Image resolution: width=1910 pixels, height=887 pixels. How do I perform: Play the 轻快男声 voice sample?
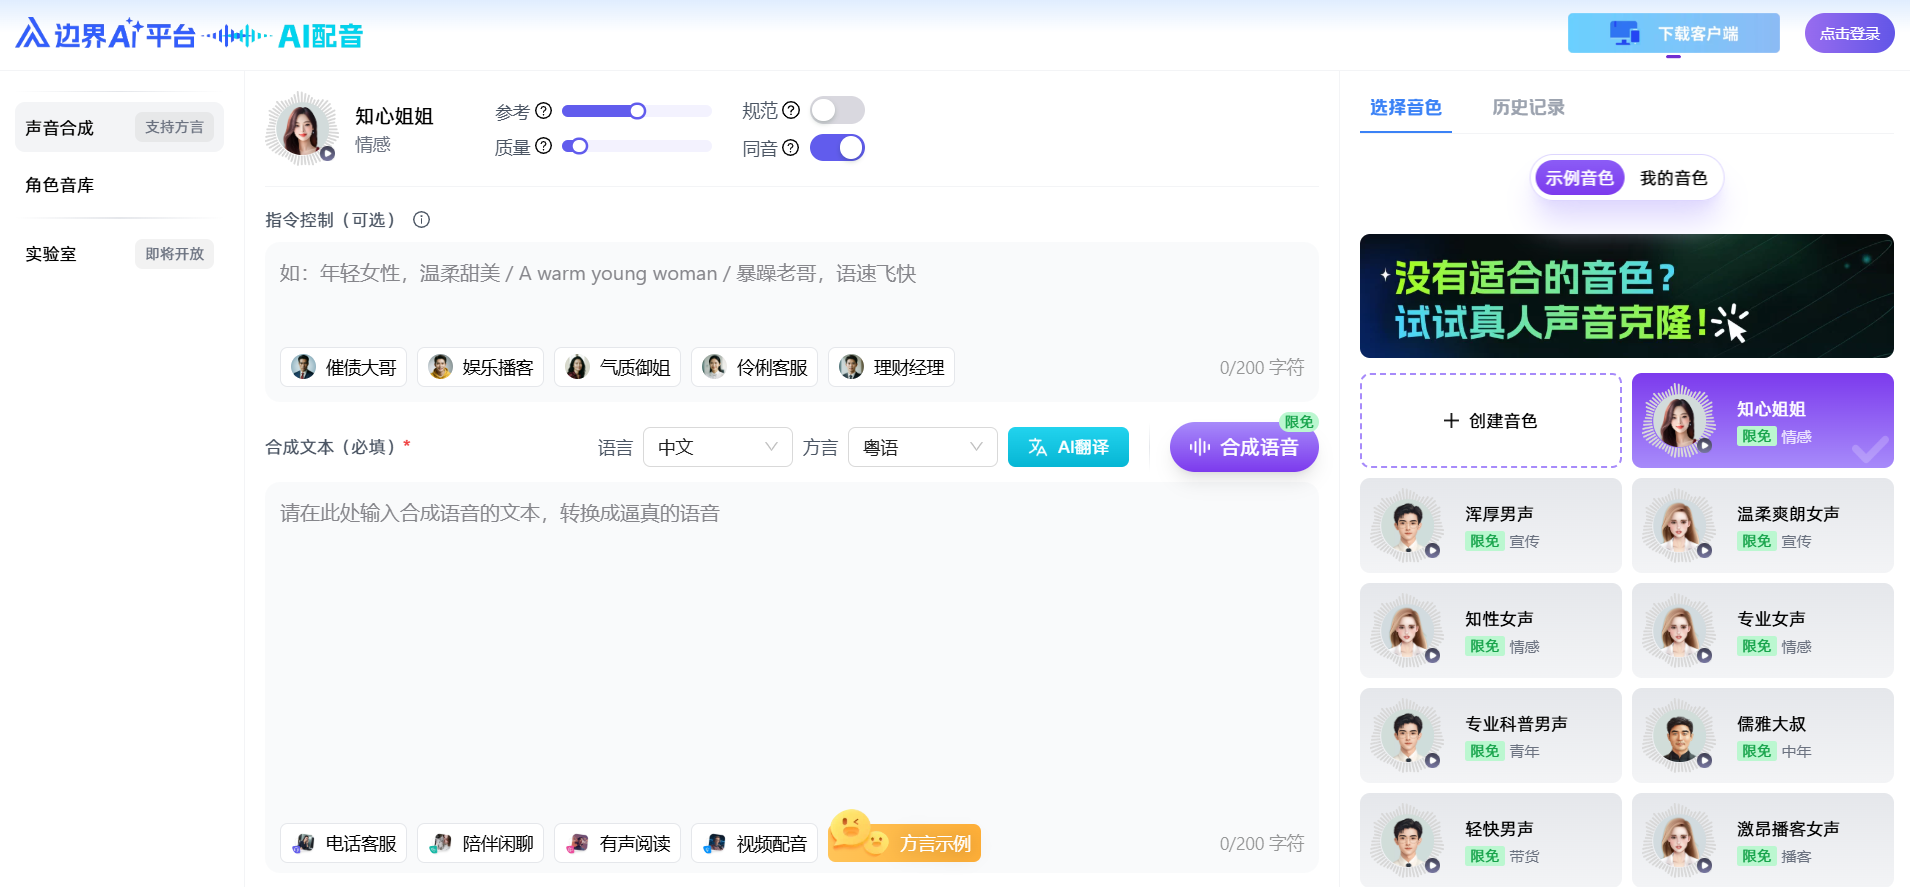1432,865
